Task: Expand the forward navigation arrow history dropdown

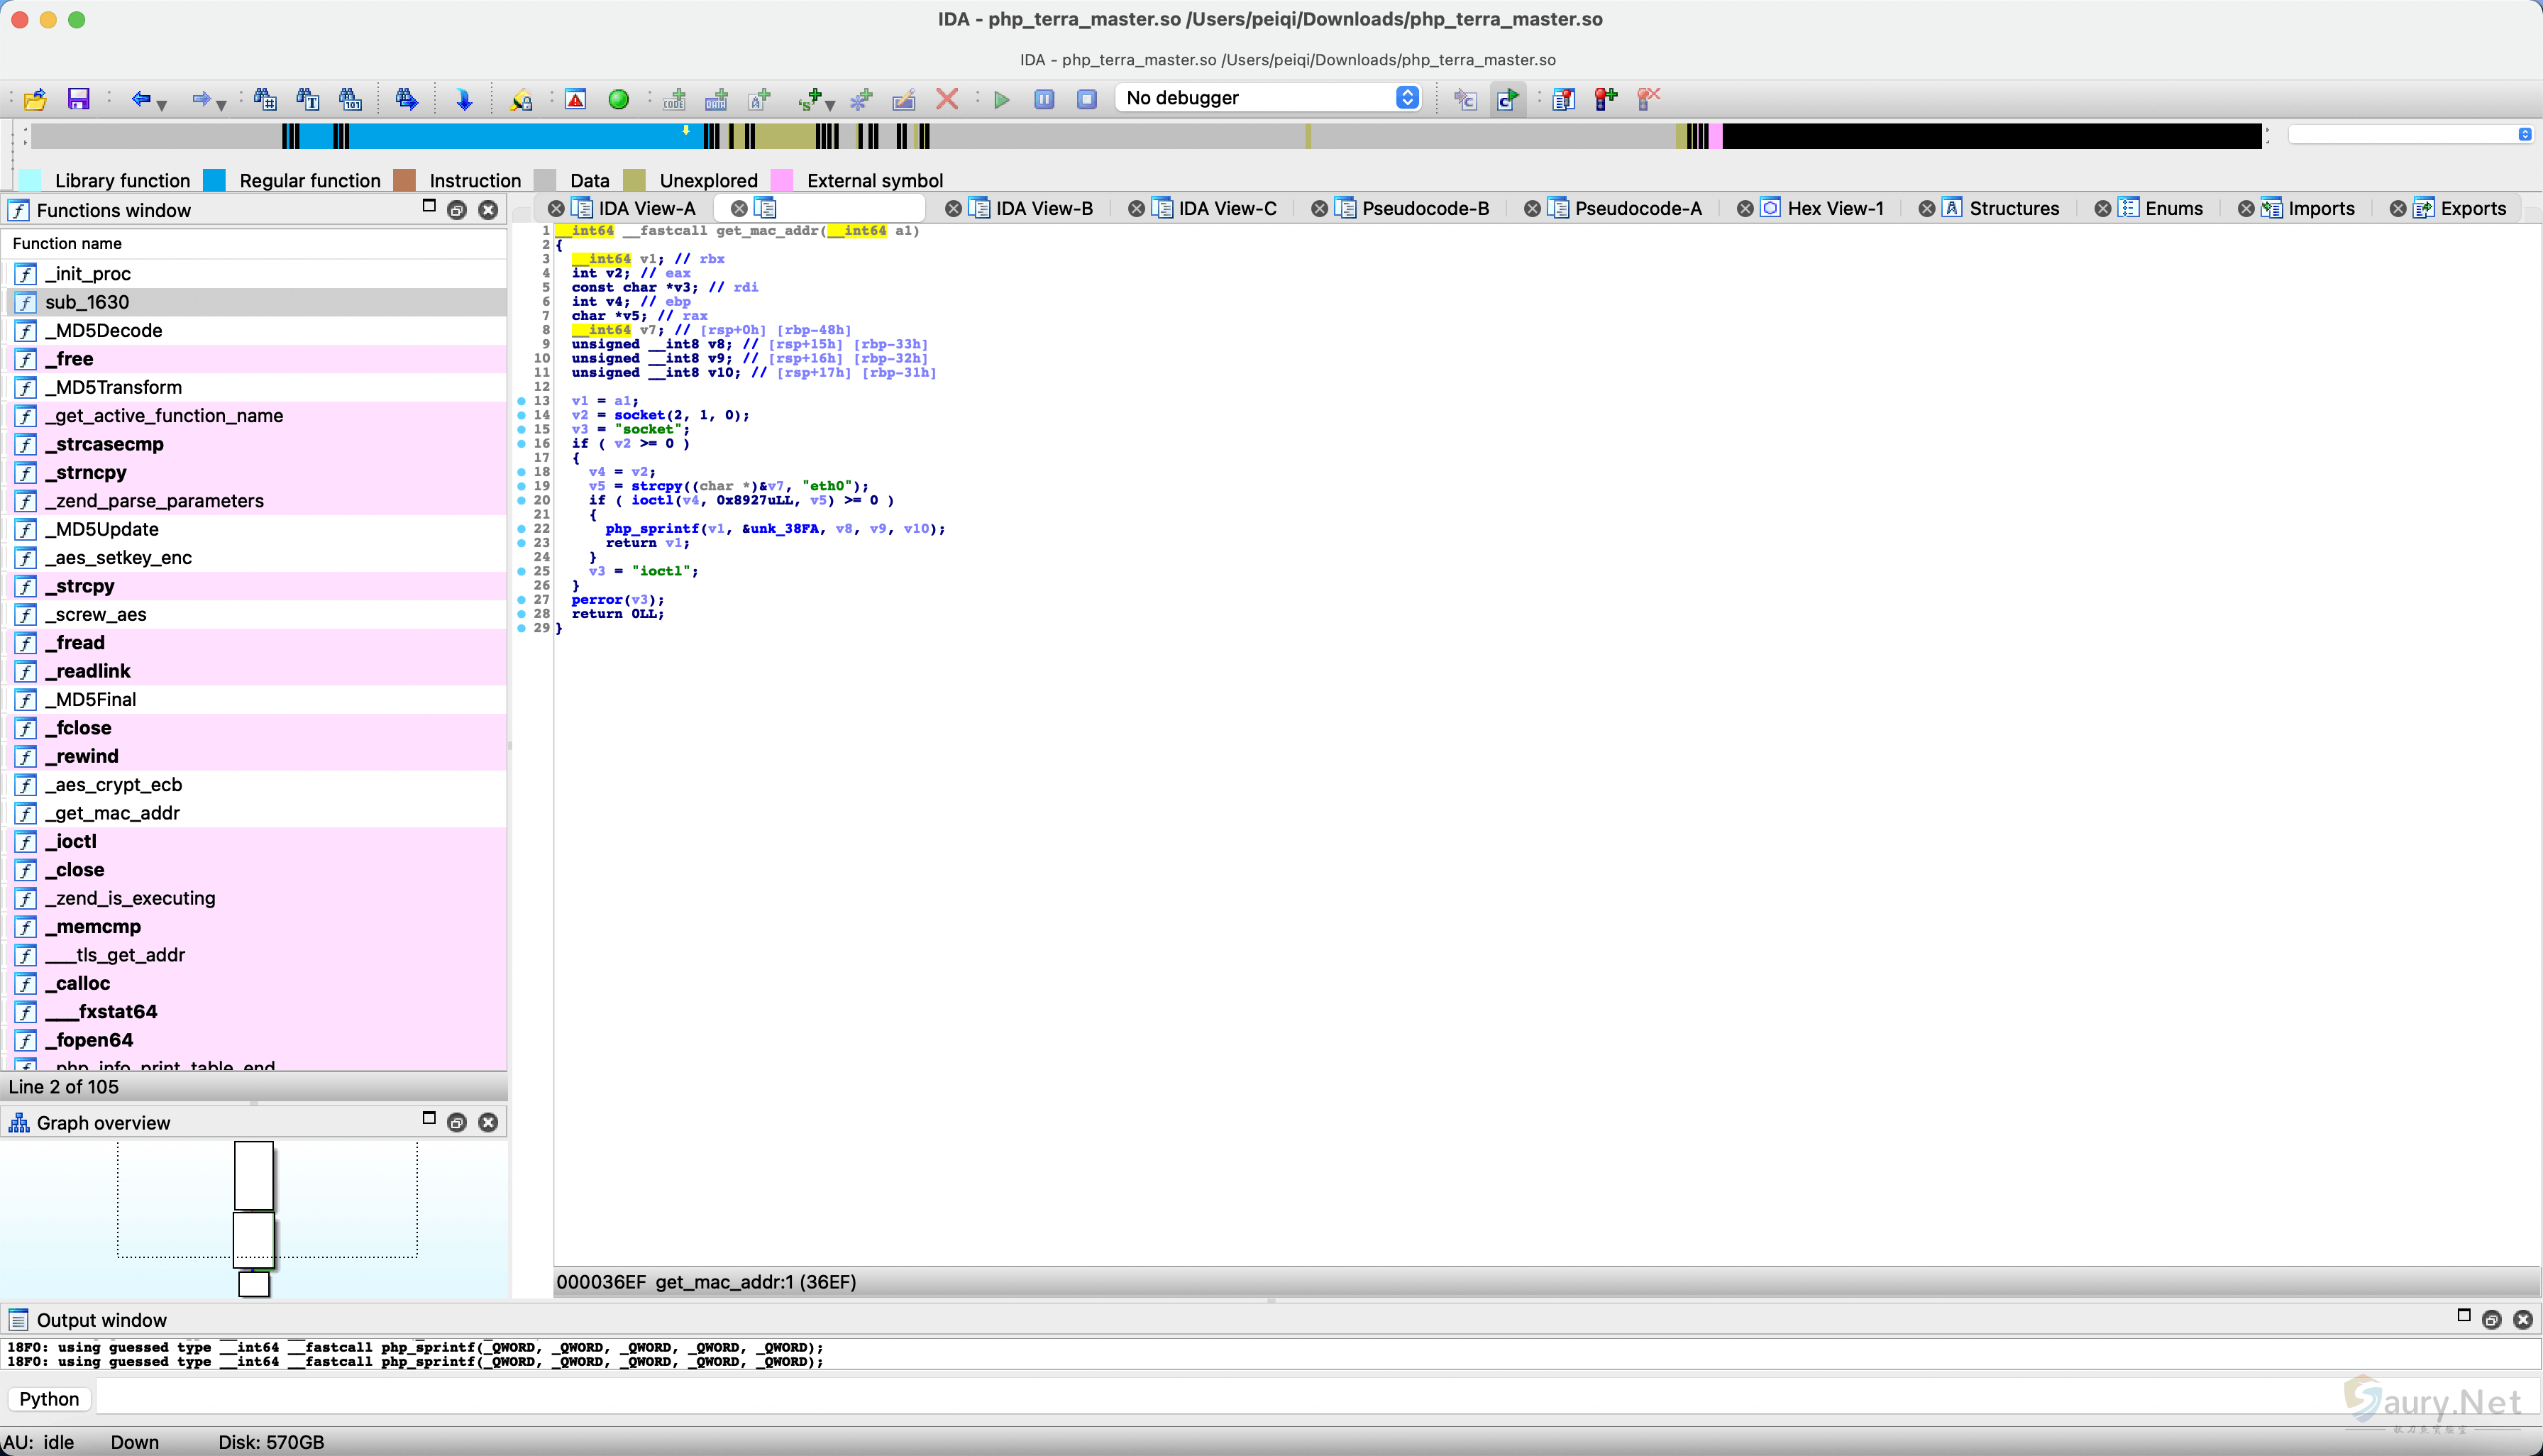Action: 222,104
